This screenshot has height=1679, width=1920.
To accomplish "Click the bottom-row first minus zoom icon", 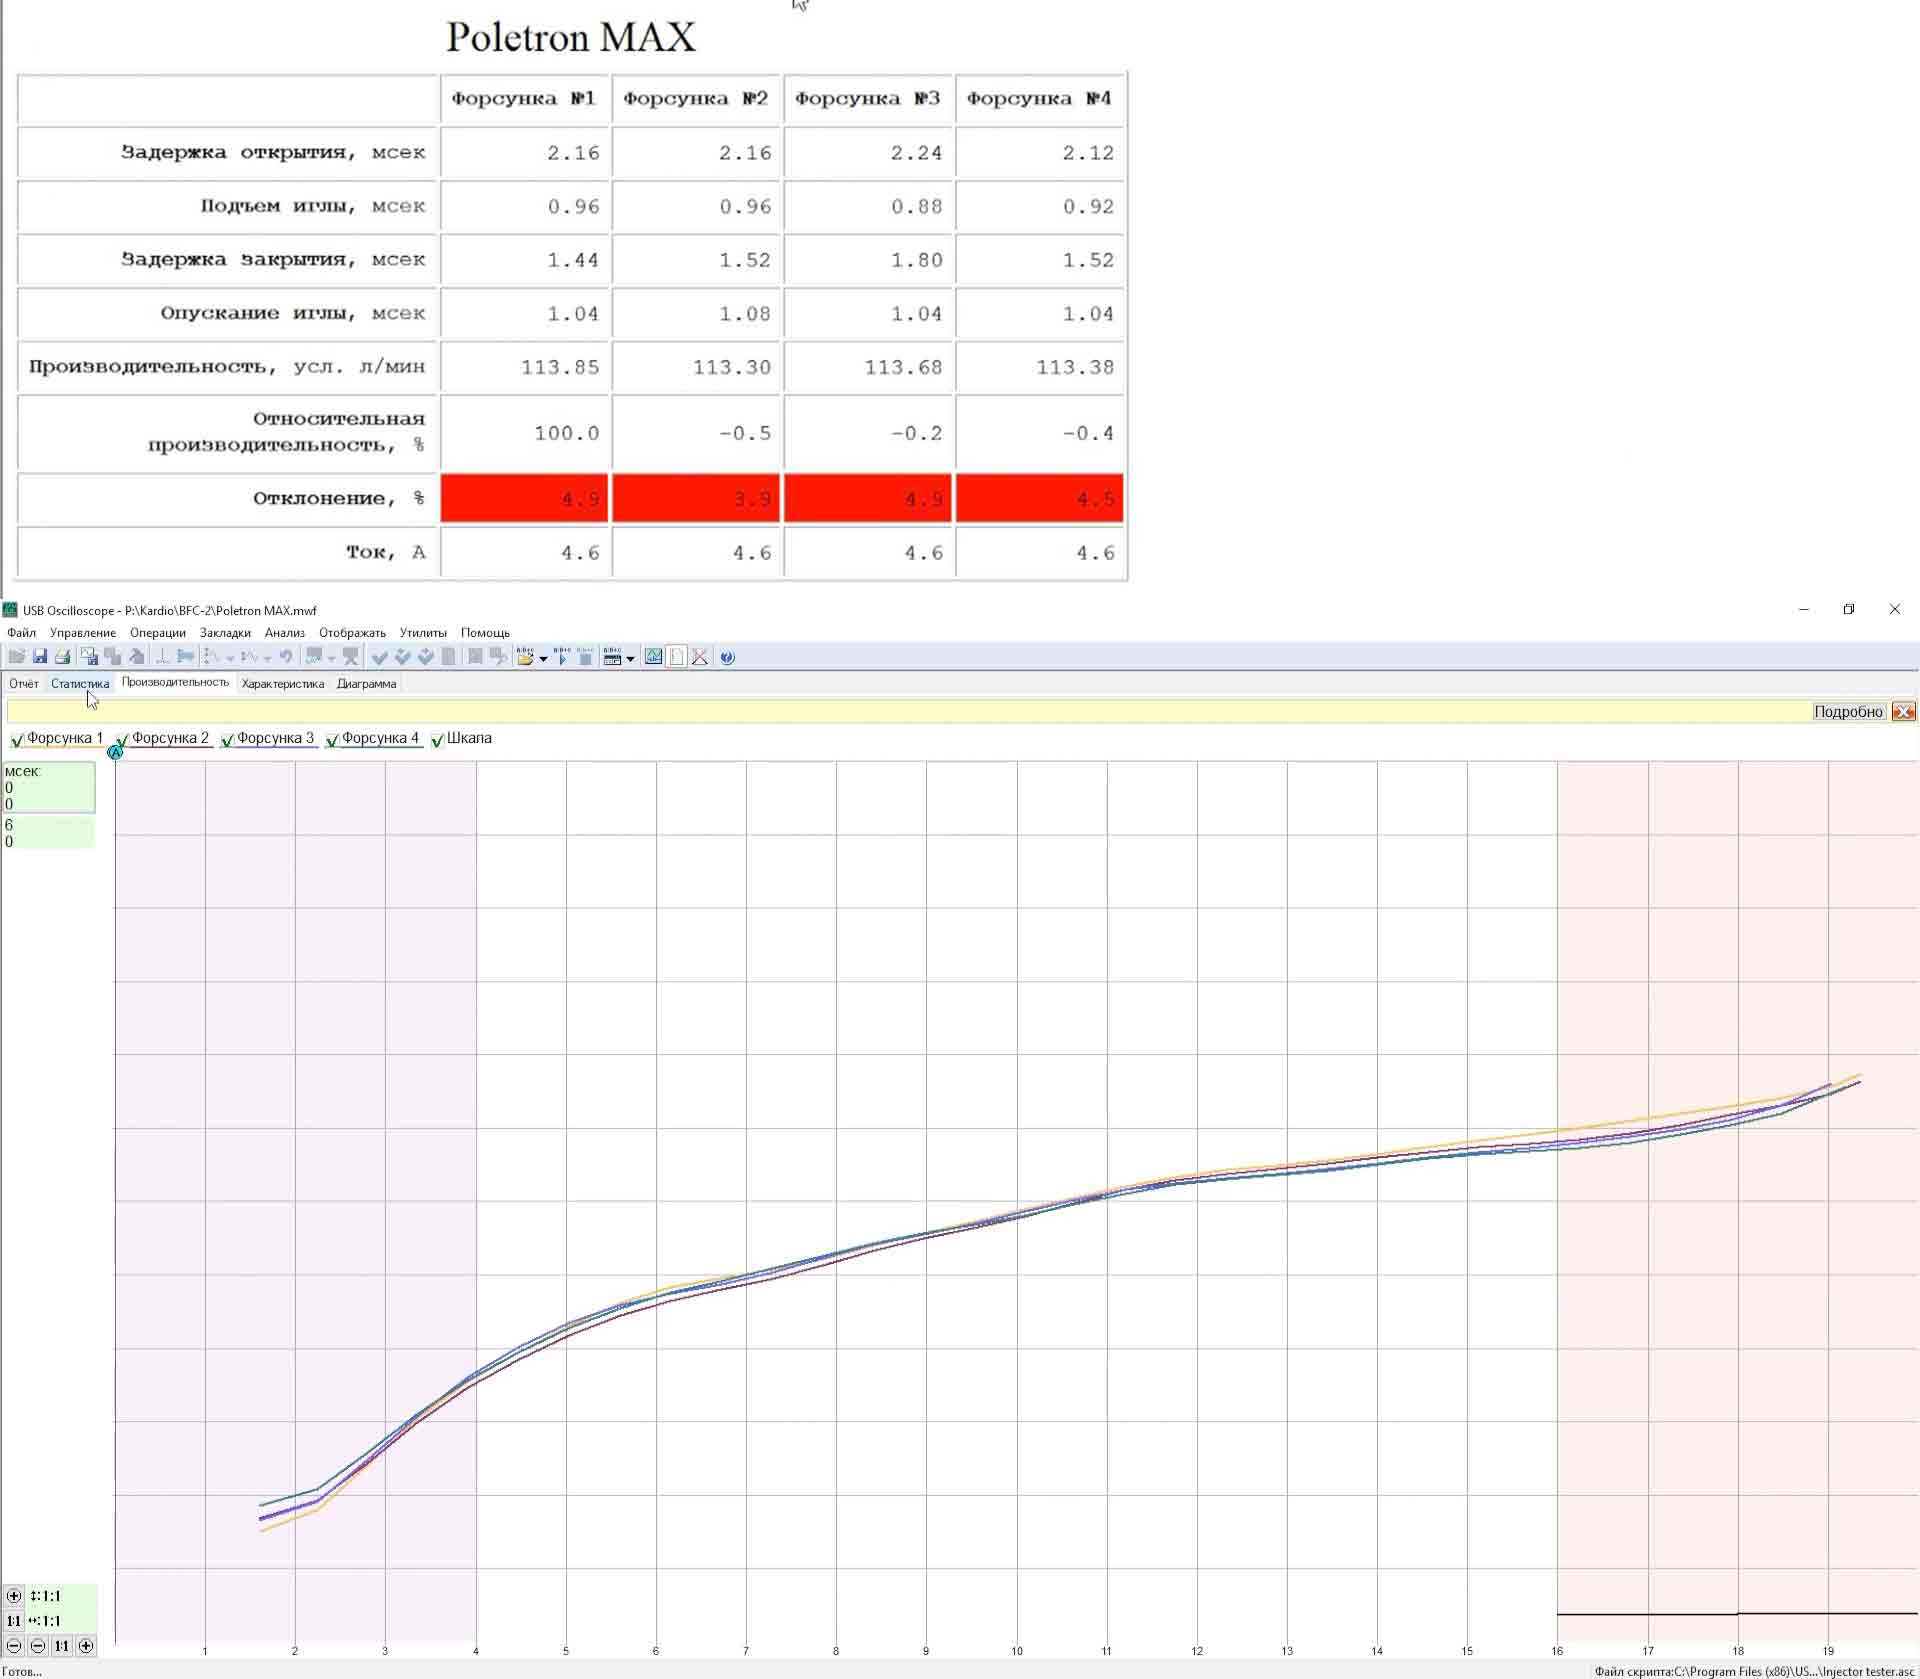I will point(14,1646).
